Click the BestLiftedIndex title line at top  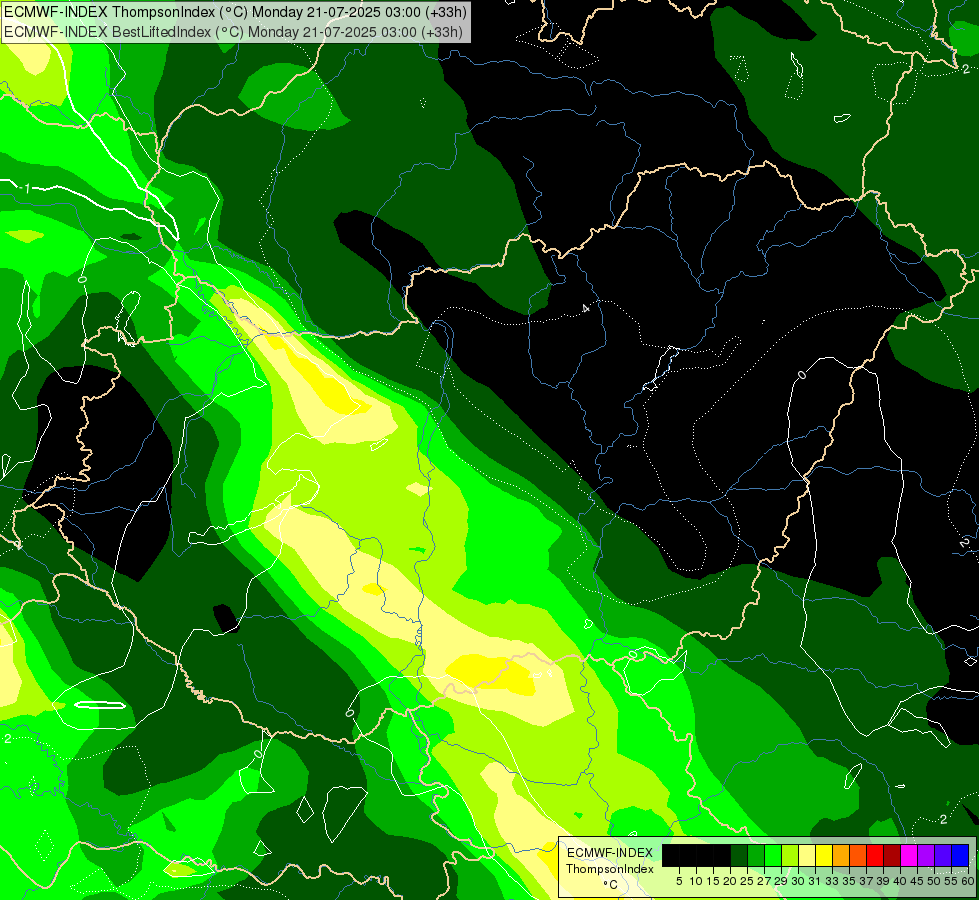(234, 32)
